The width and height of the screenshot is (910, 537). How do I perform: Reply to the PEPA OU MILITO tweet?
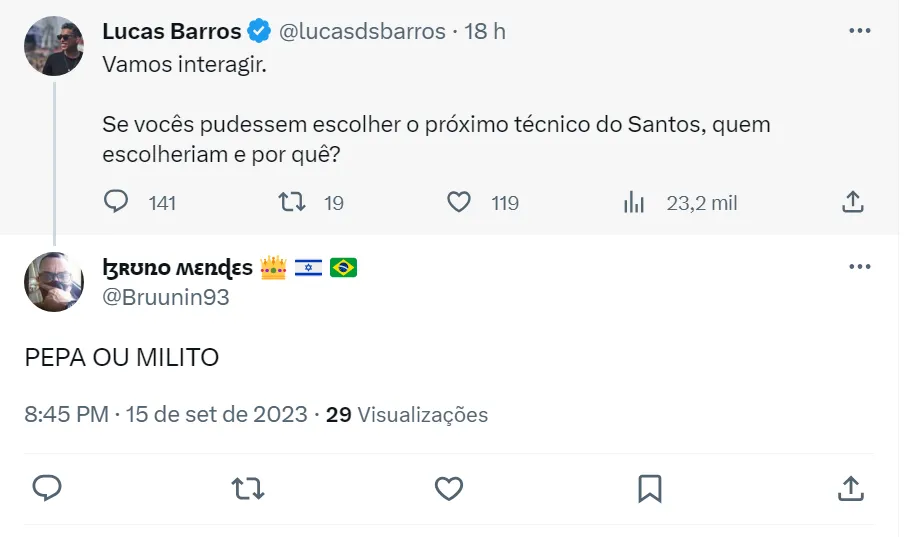(47, 488)
